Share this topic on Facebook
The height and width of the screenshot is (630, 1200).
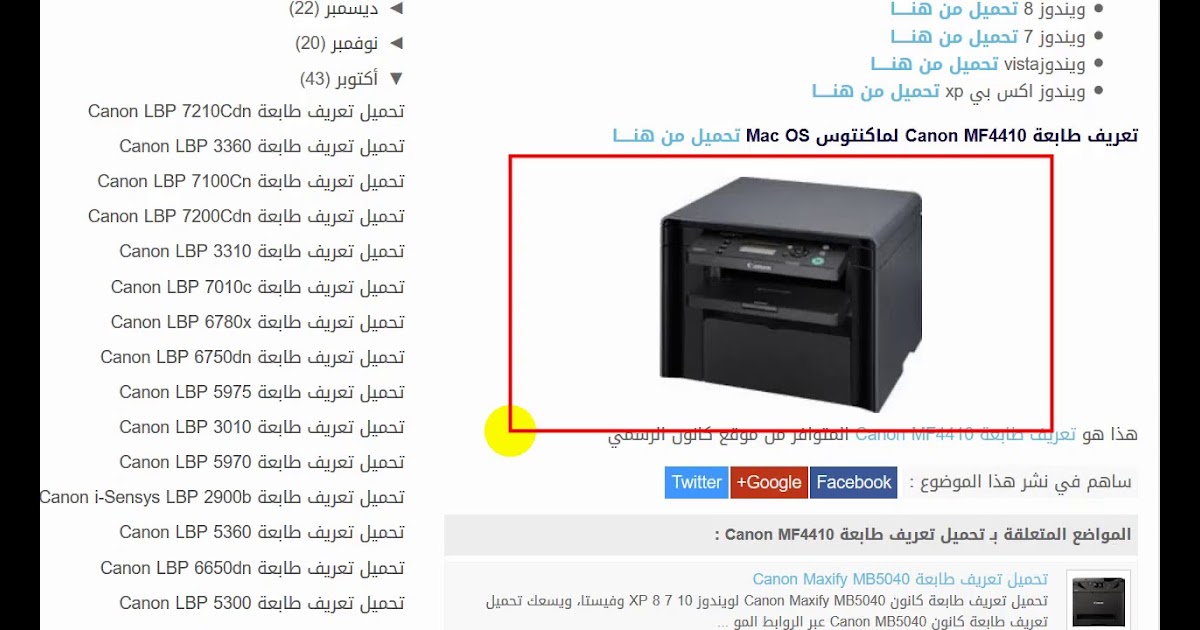(853, 482)
